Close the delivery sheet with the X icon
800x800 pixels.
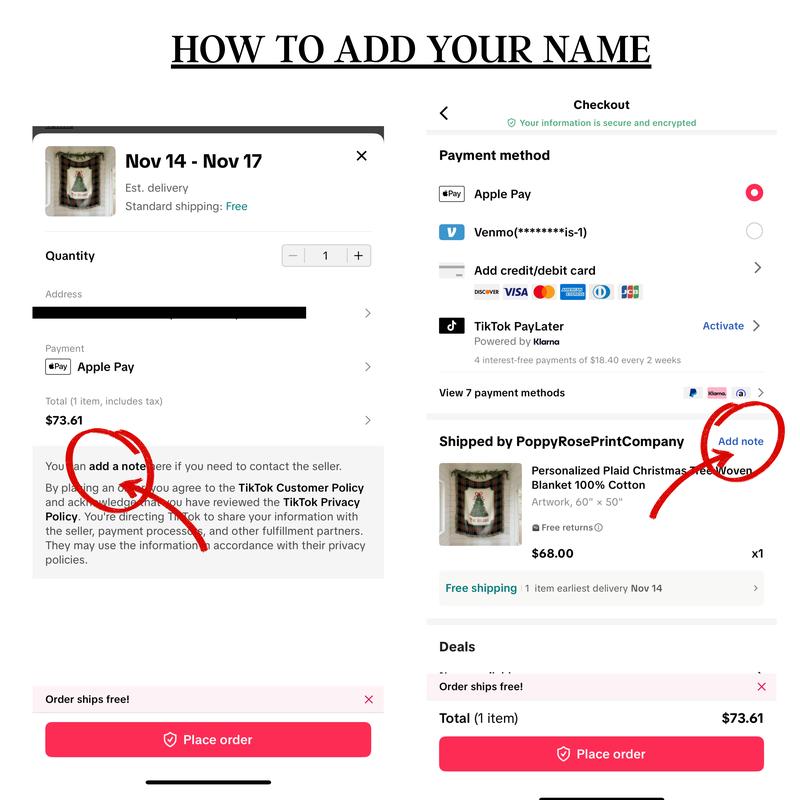361,156
